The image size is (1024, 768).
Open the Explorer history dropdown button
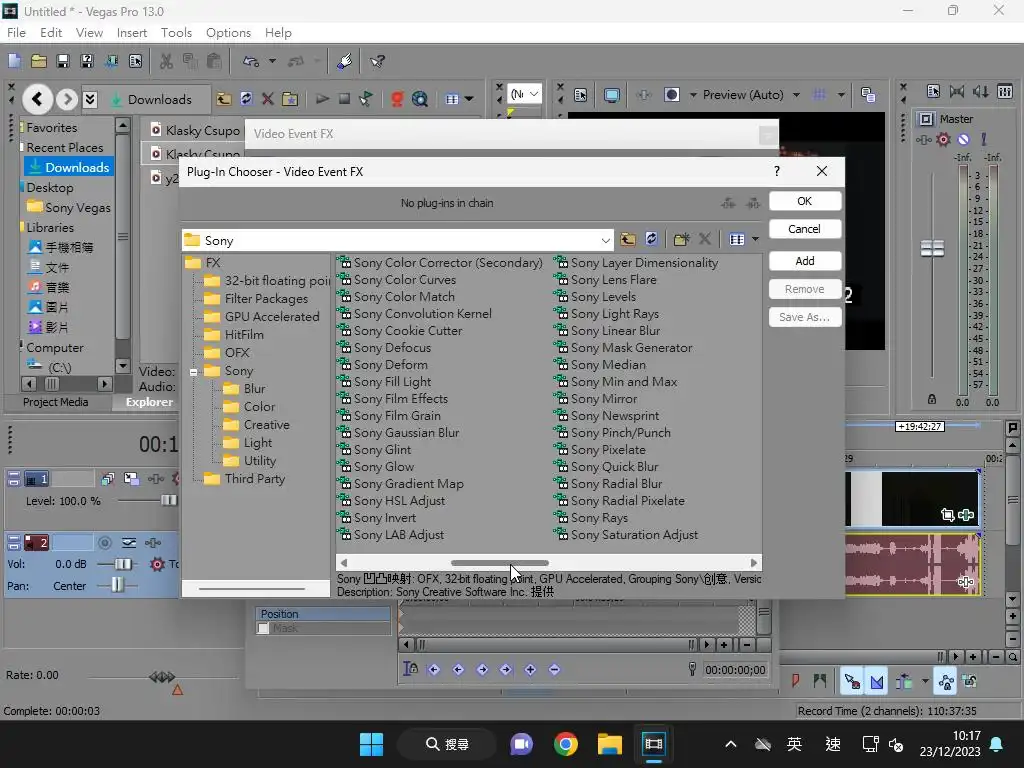coord(90,99)
